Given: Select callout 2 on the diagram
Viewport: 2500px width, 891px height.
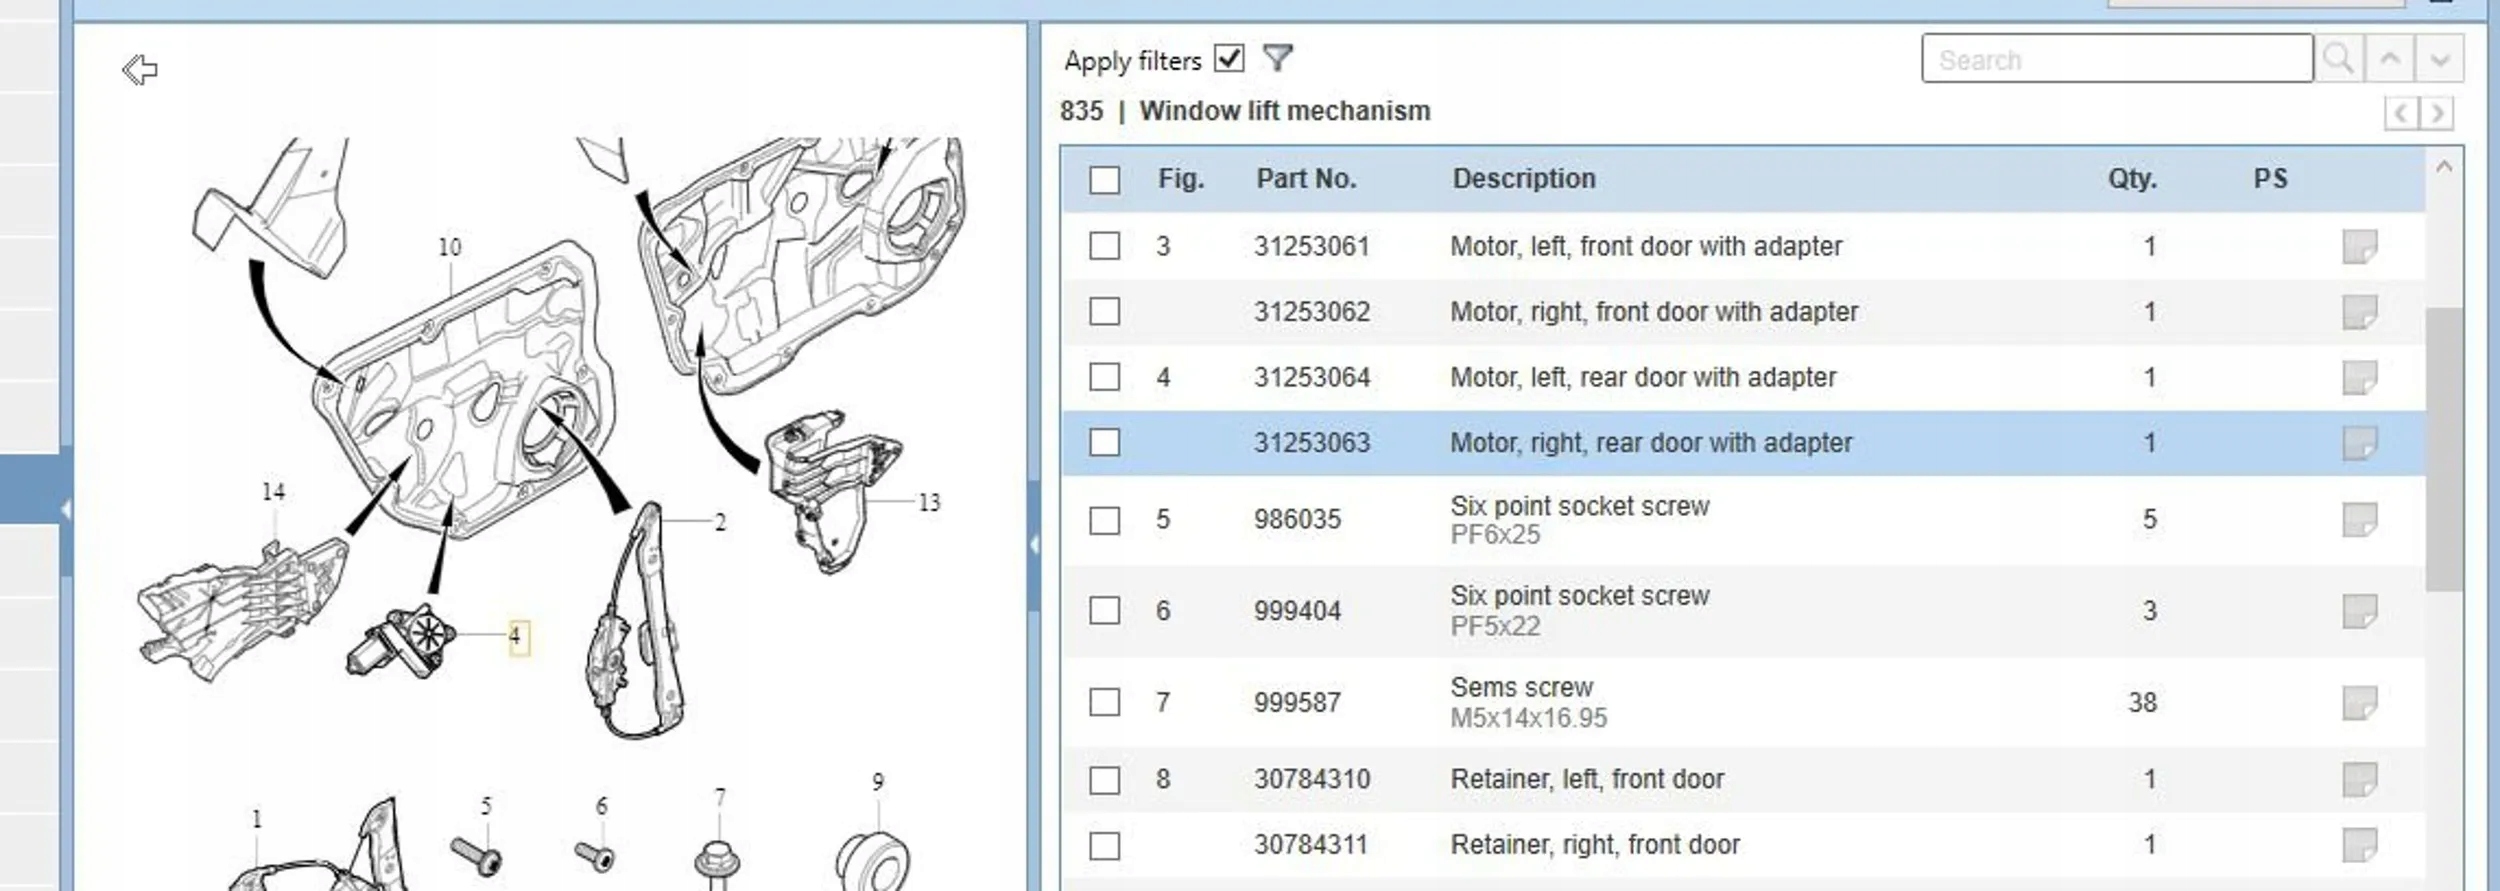Looking at the screenshot, I should pyautogui.click(x=720, y=522).
